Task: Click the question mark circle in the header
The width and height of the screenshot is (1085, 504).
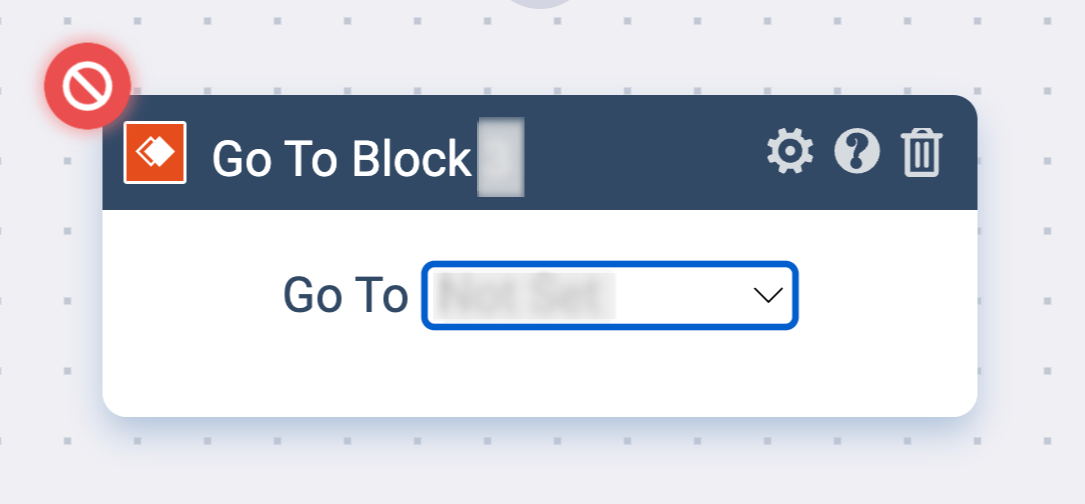Action: click(857, 151)
